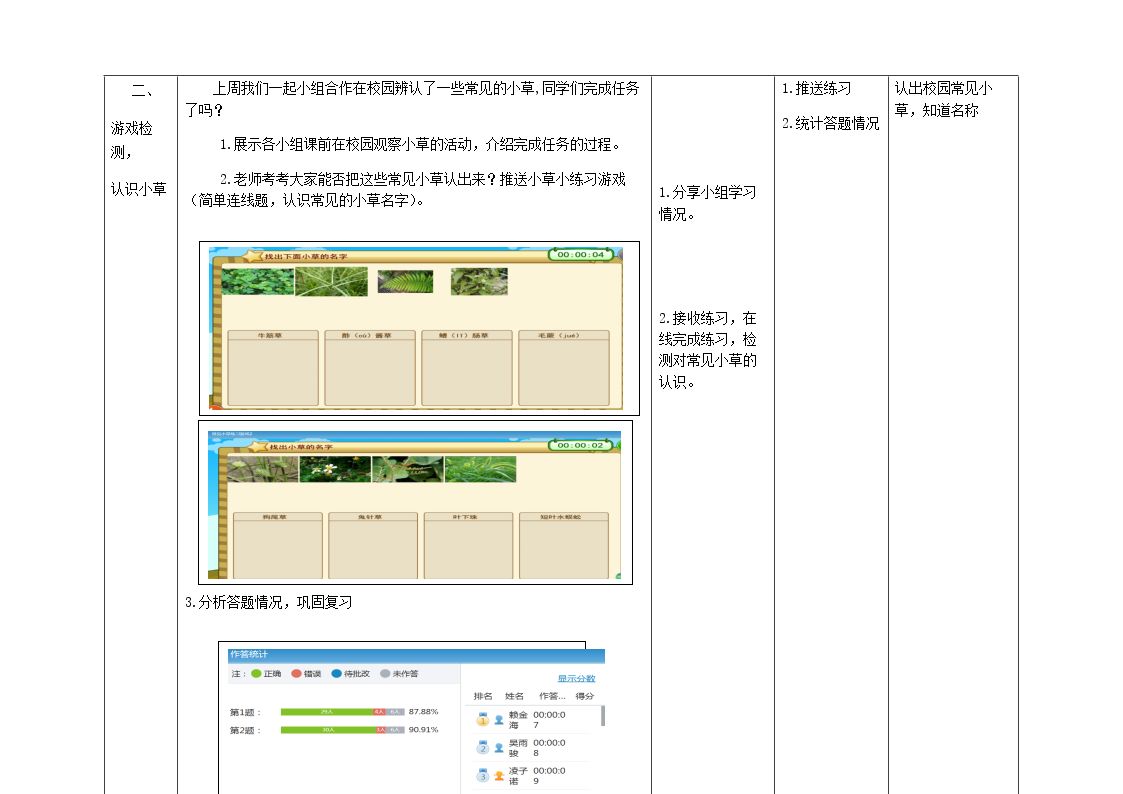This screenshot has height=794, width=1123.
Task: Click the 00:00:02 timer badge
Action: click(580, 445)
